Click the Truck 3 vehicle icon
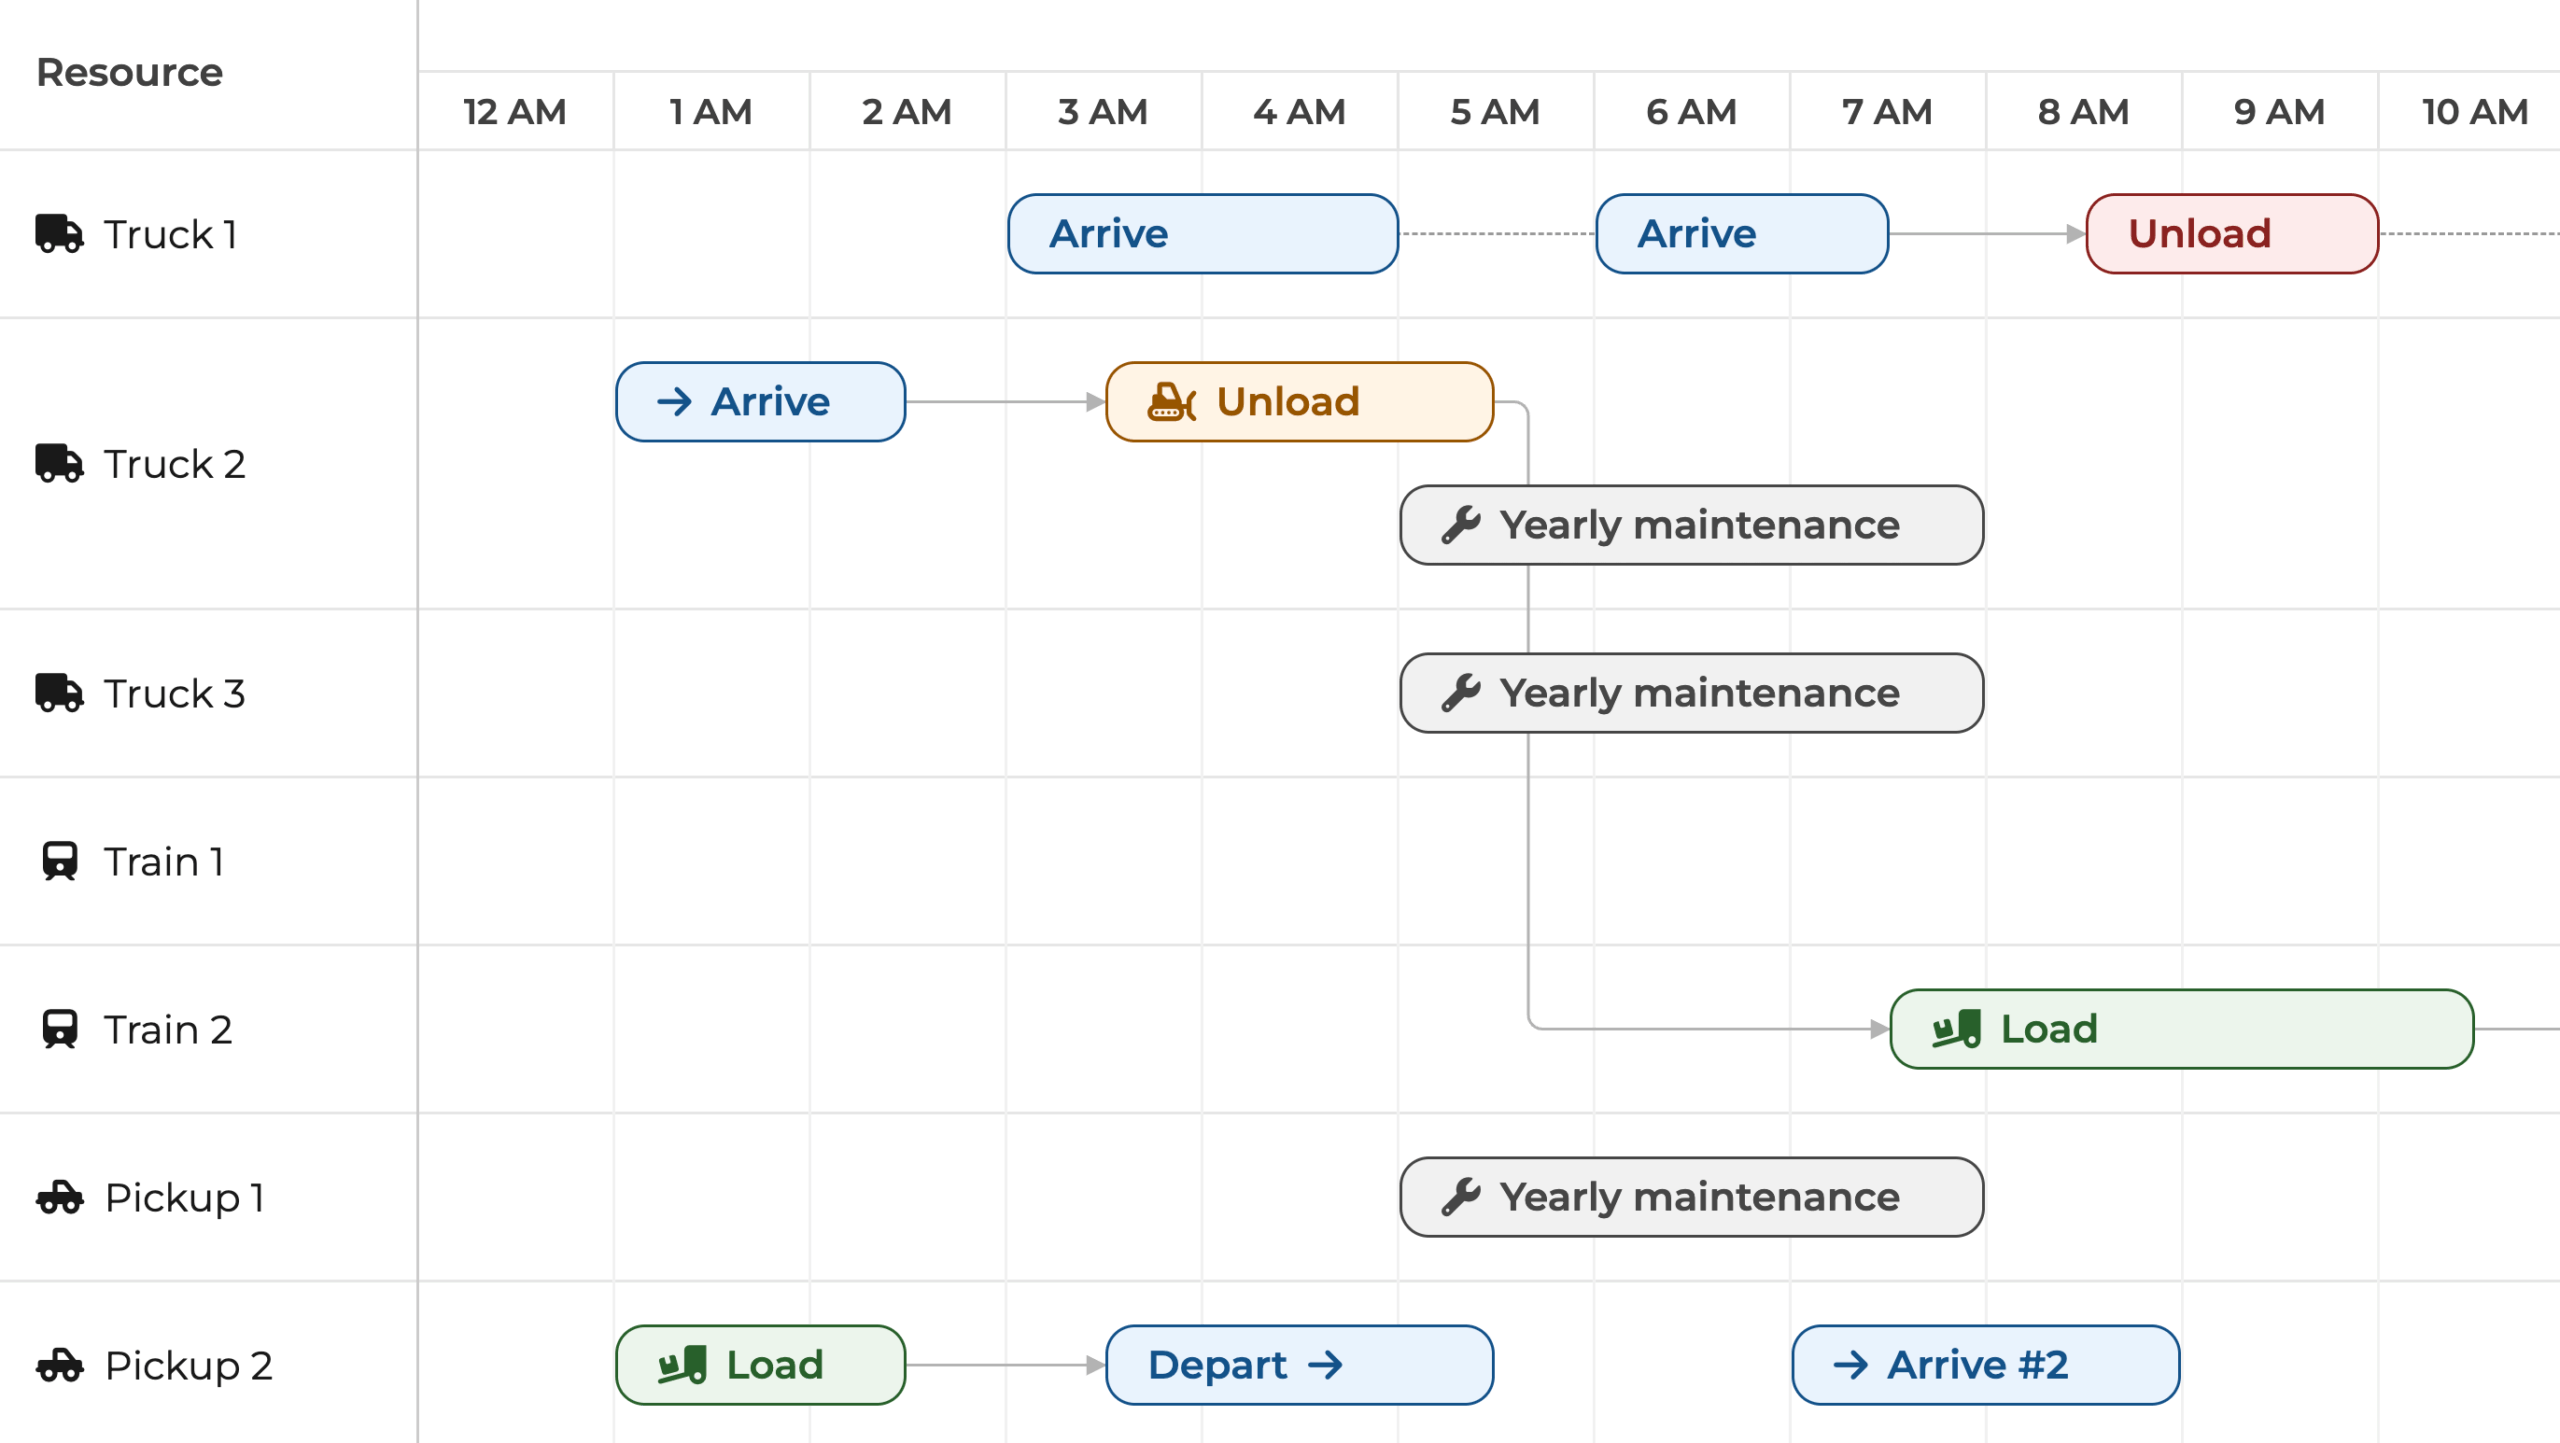 59,693
